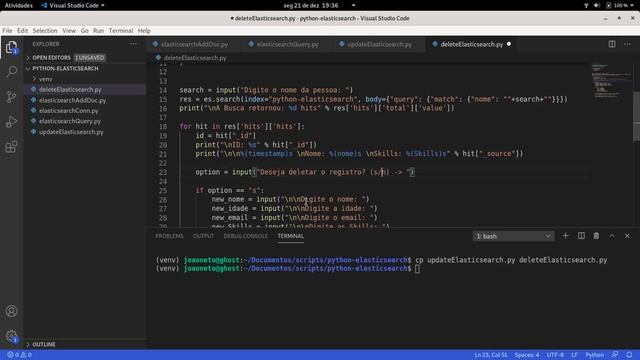The width and height of the screenshot is (640, 360).
Task: Open the clock and calendar dropdown
Action: click(x=311, y=5)
